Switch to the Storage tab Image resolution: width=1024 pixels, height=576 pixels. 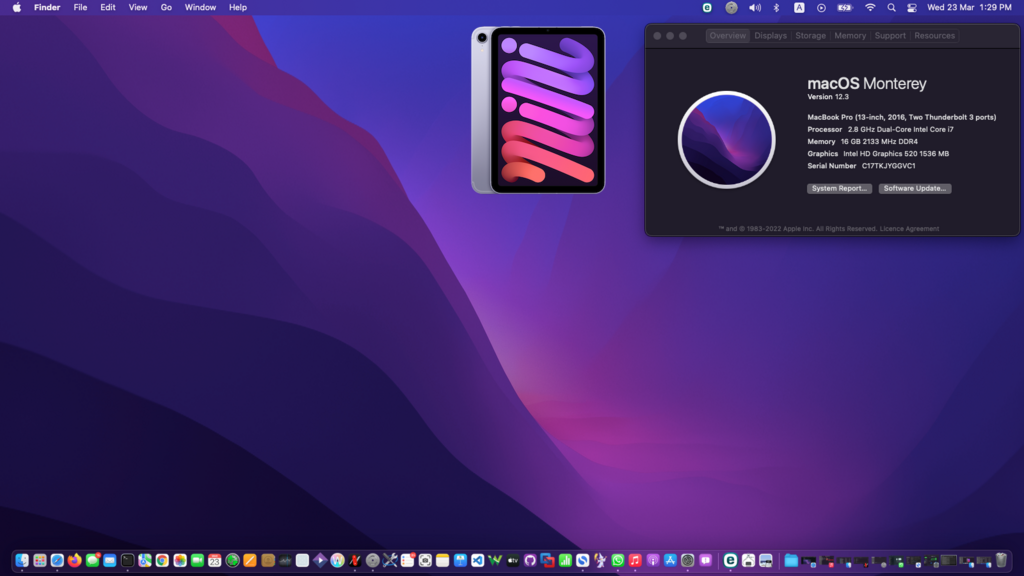[810, 36]
